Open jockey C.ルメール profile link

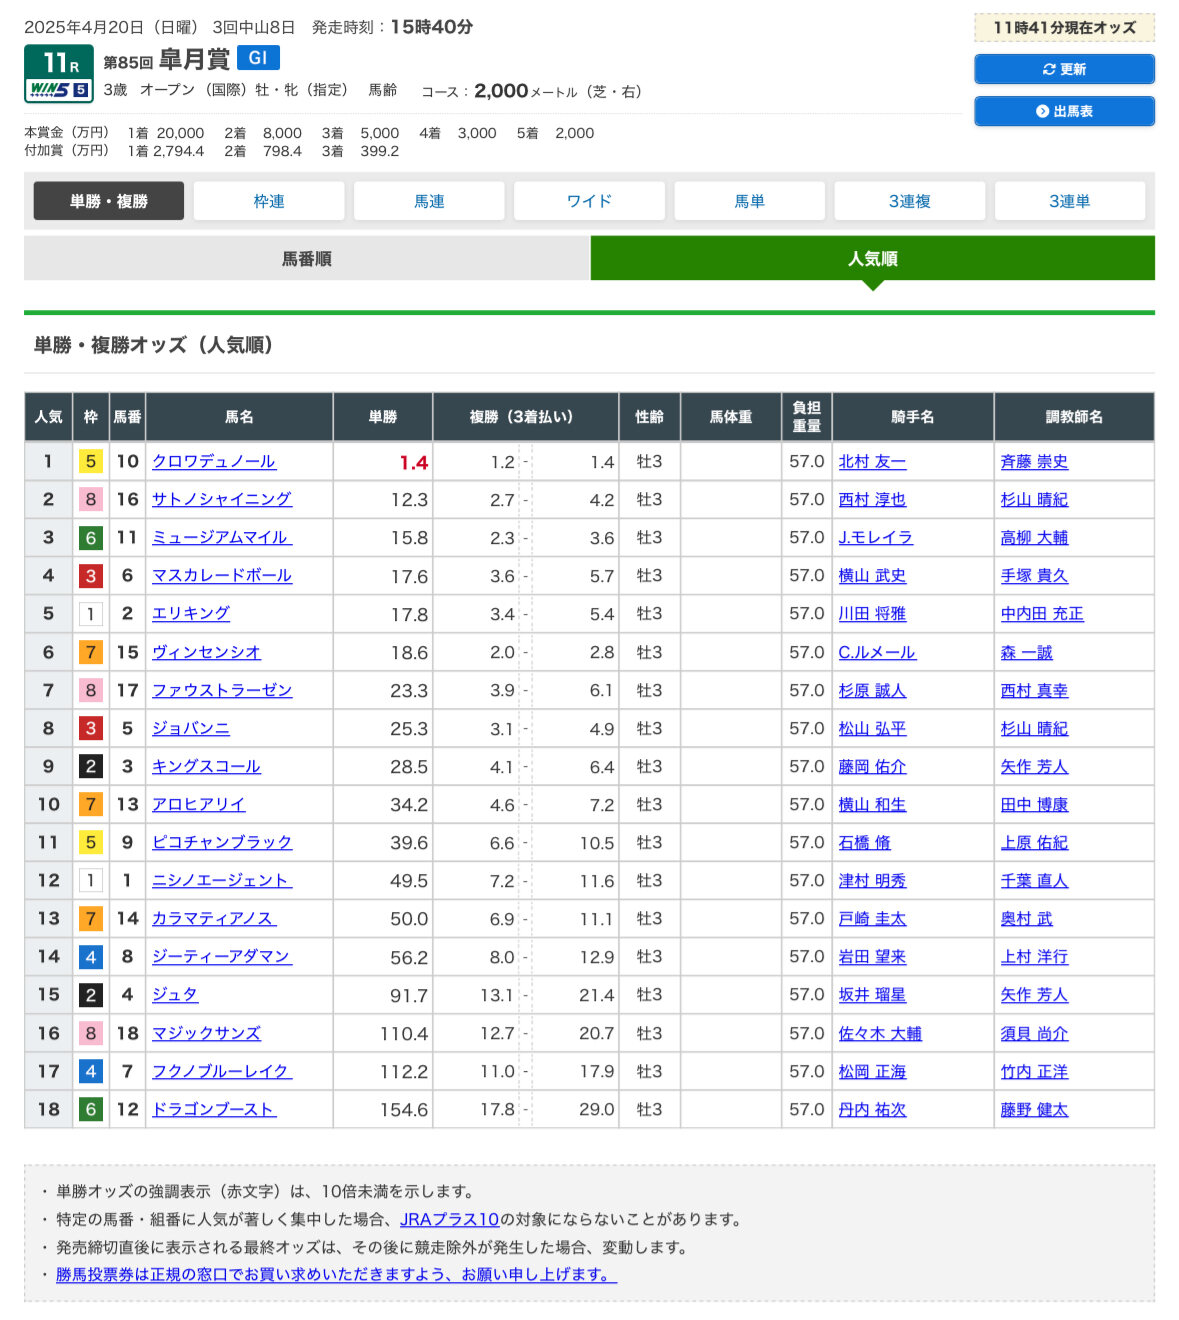click(x=877, y=652)
